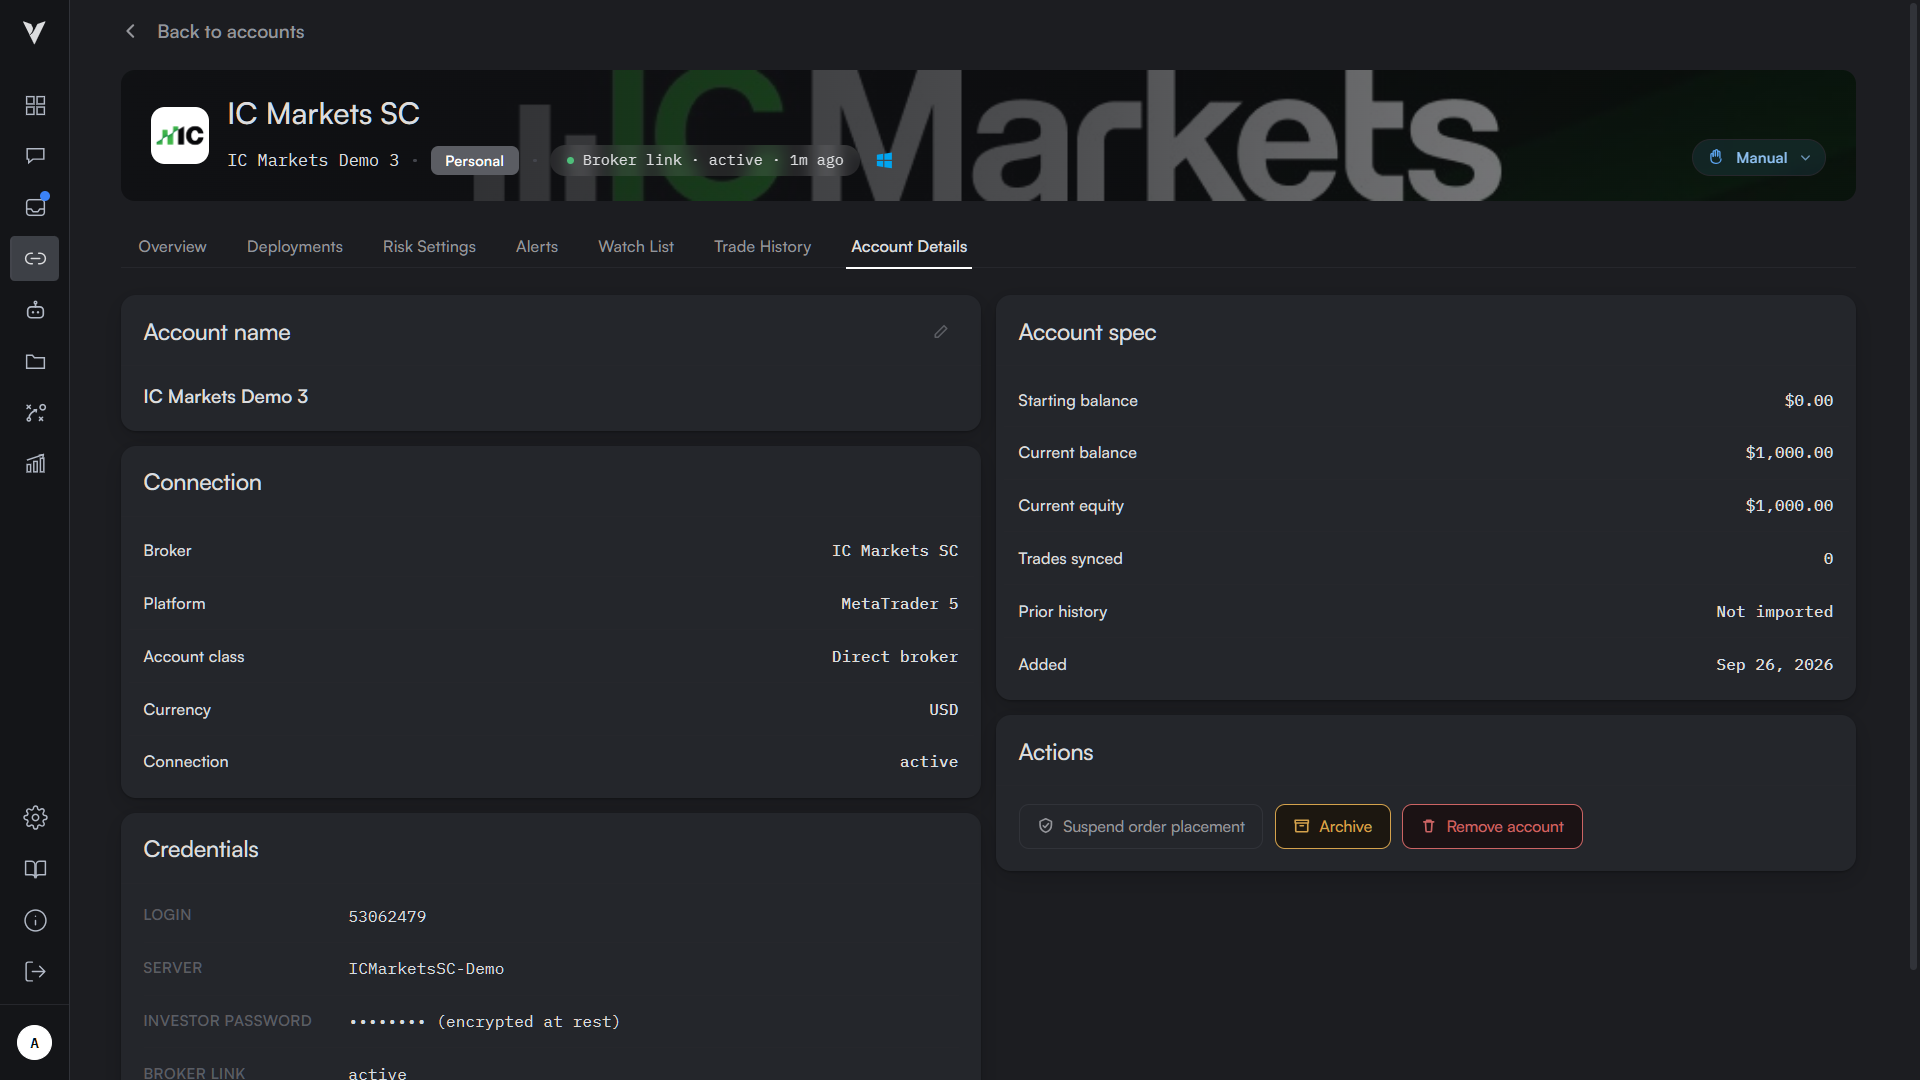This screenshot has height=1080, width=1920.
Task: Click the login value 53062479
Action: tap(387, 917)
